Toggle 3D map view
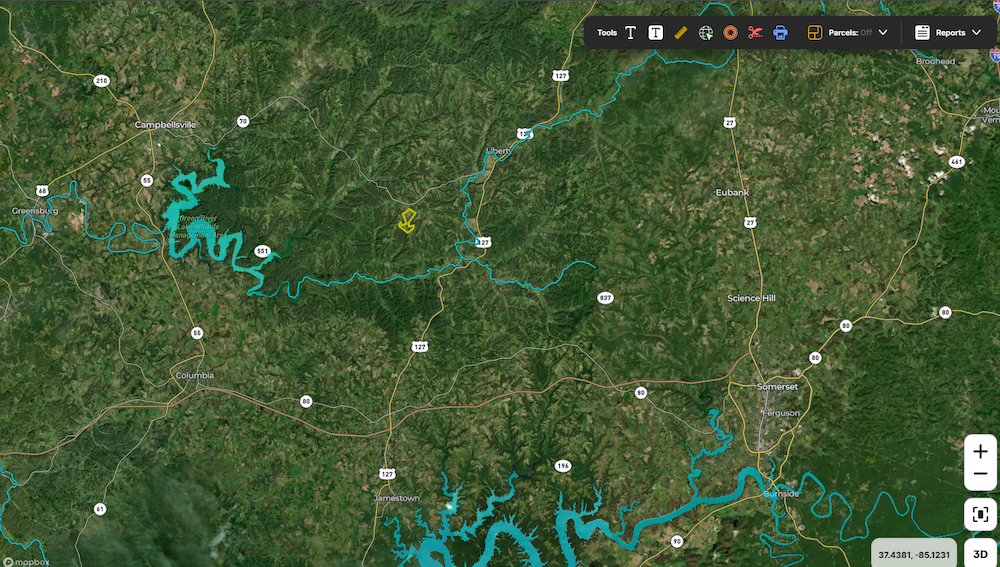Screen dimensions: 1000x567 [980, 554]
